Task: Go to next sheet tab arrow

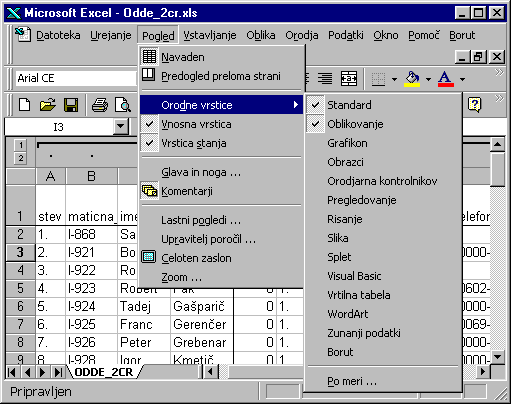Action: tap(42, 372)
